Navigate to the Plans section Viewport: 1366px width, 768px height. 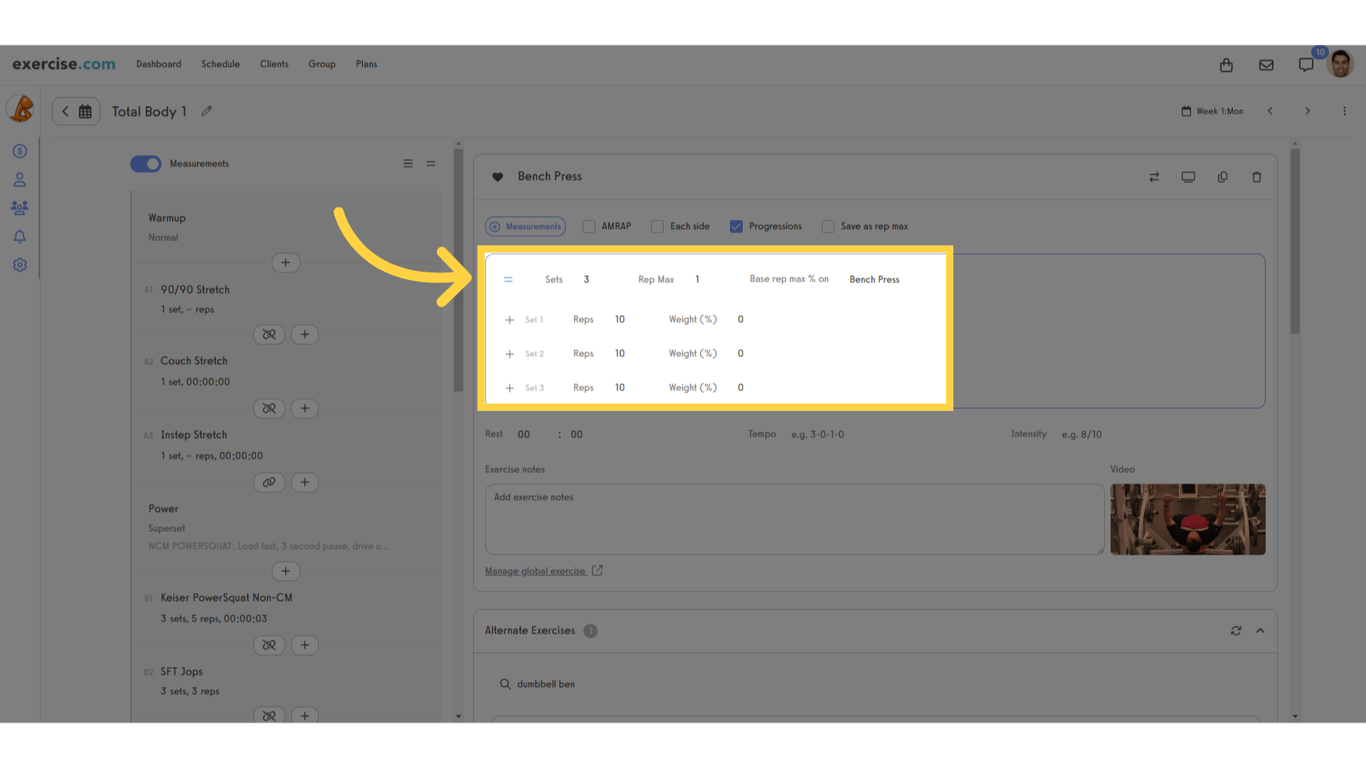pyautogui.click(x=366, y=64)
